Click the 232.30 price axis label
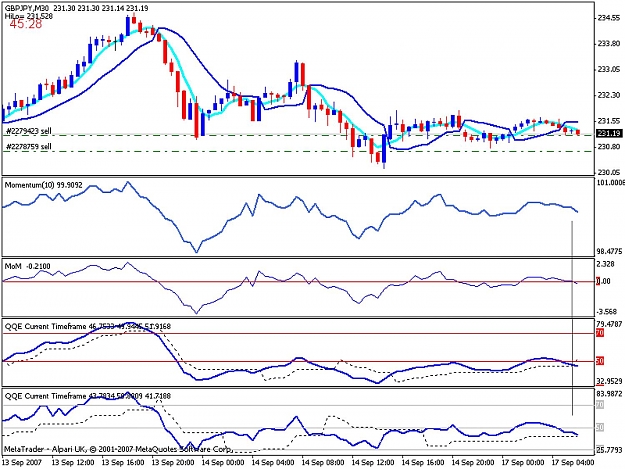The width and height of the screenshot is (625, 469). (609, 95)
